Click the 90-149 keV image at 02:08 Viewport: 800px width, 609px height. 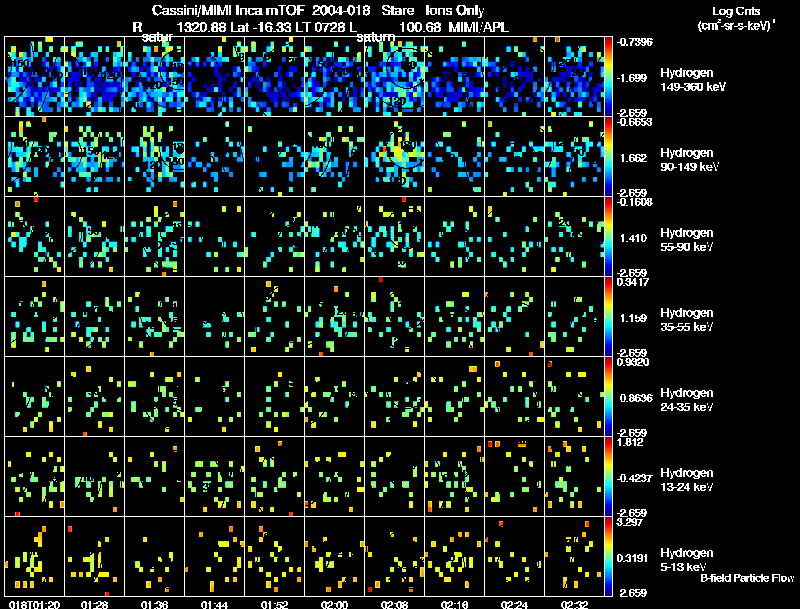(x=395, y=157)
